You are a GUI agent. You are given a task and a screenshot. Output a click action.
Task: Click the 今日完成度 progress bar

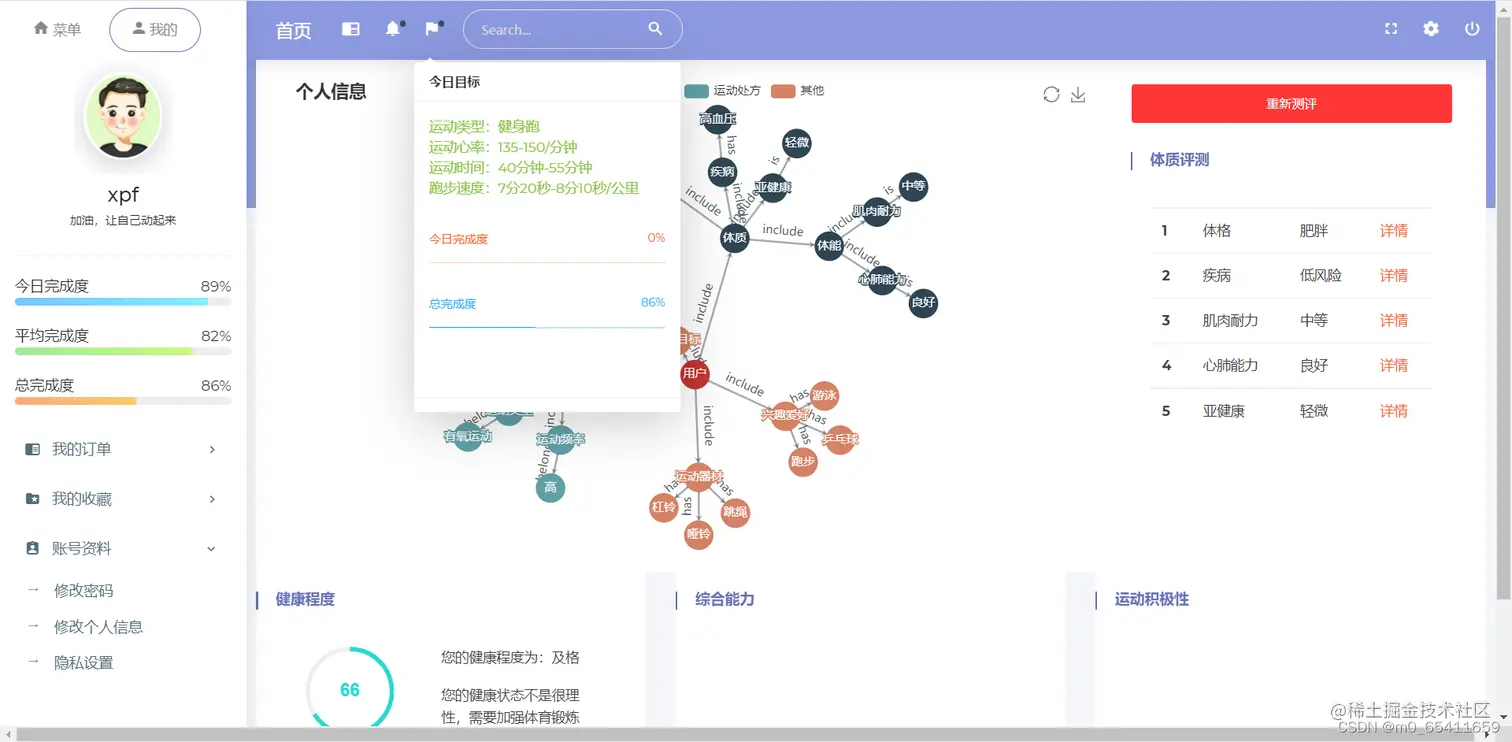click(122, 300)
